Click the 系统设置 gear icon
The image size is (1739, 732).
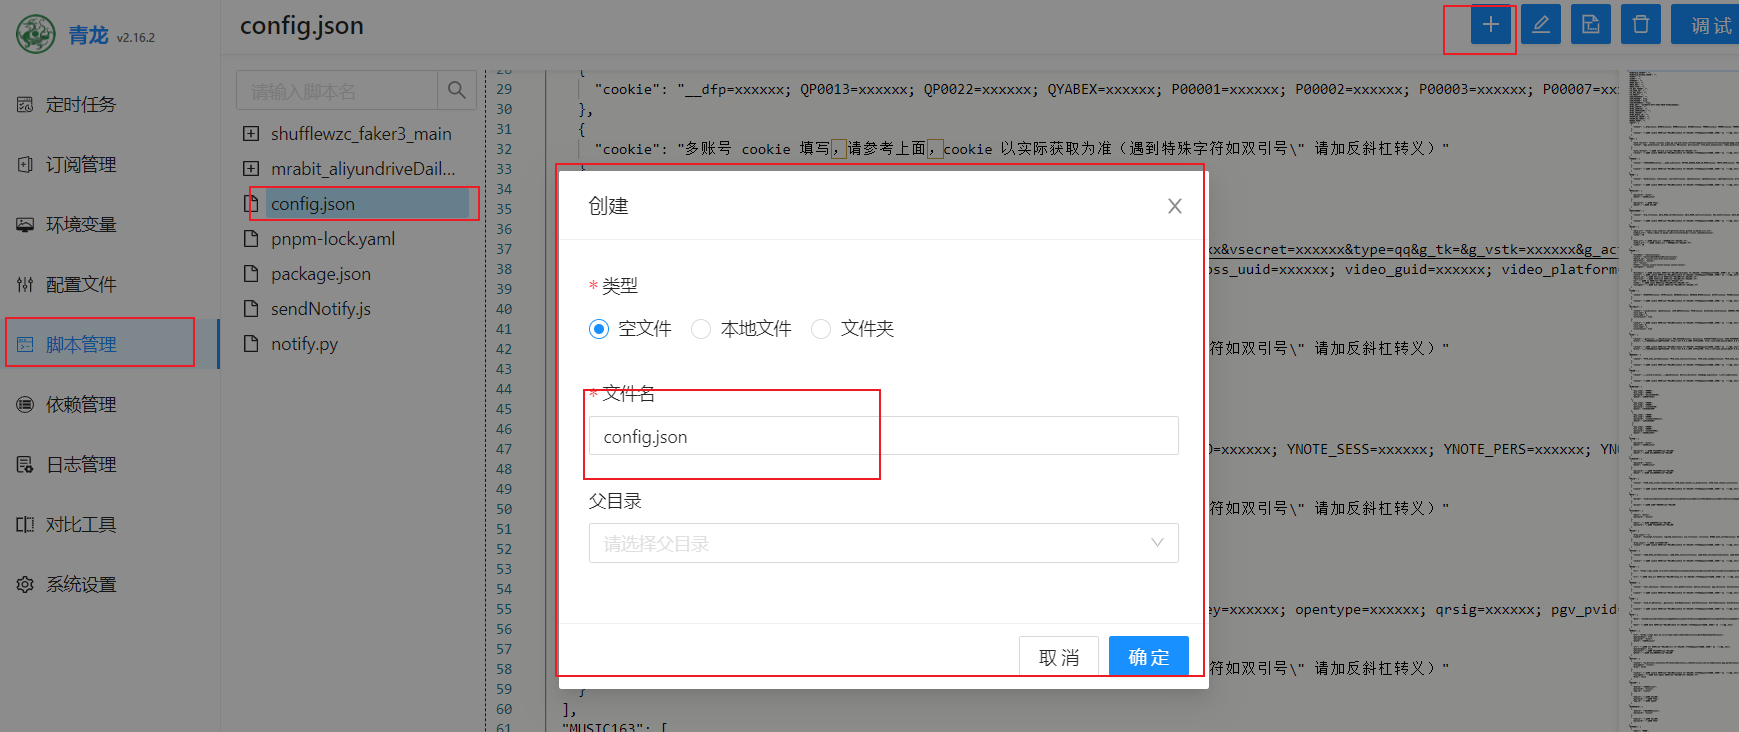point(25,584)
